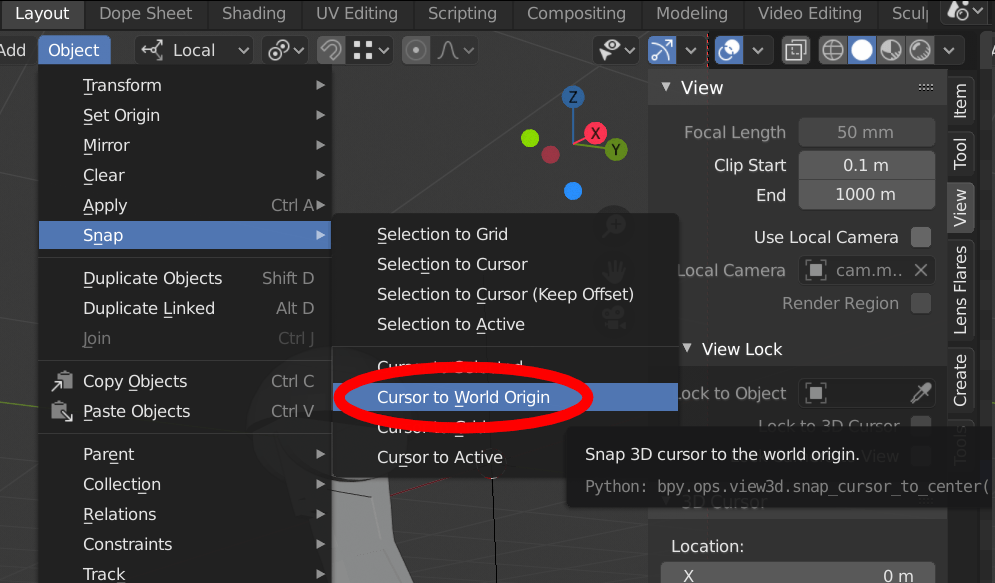Select solid viewport shading
The width and height of the screenshot is (995, 583).
click(862, 50)
